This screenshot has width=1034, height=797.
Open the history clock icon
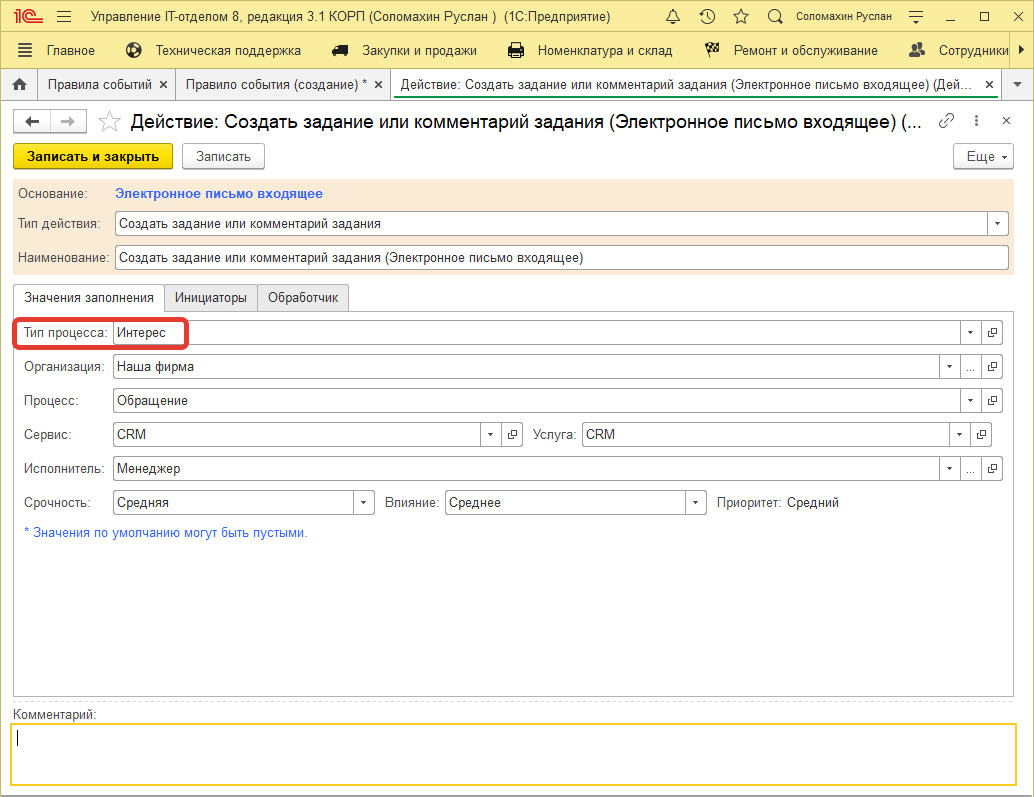tap(707, 17)
